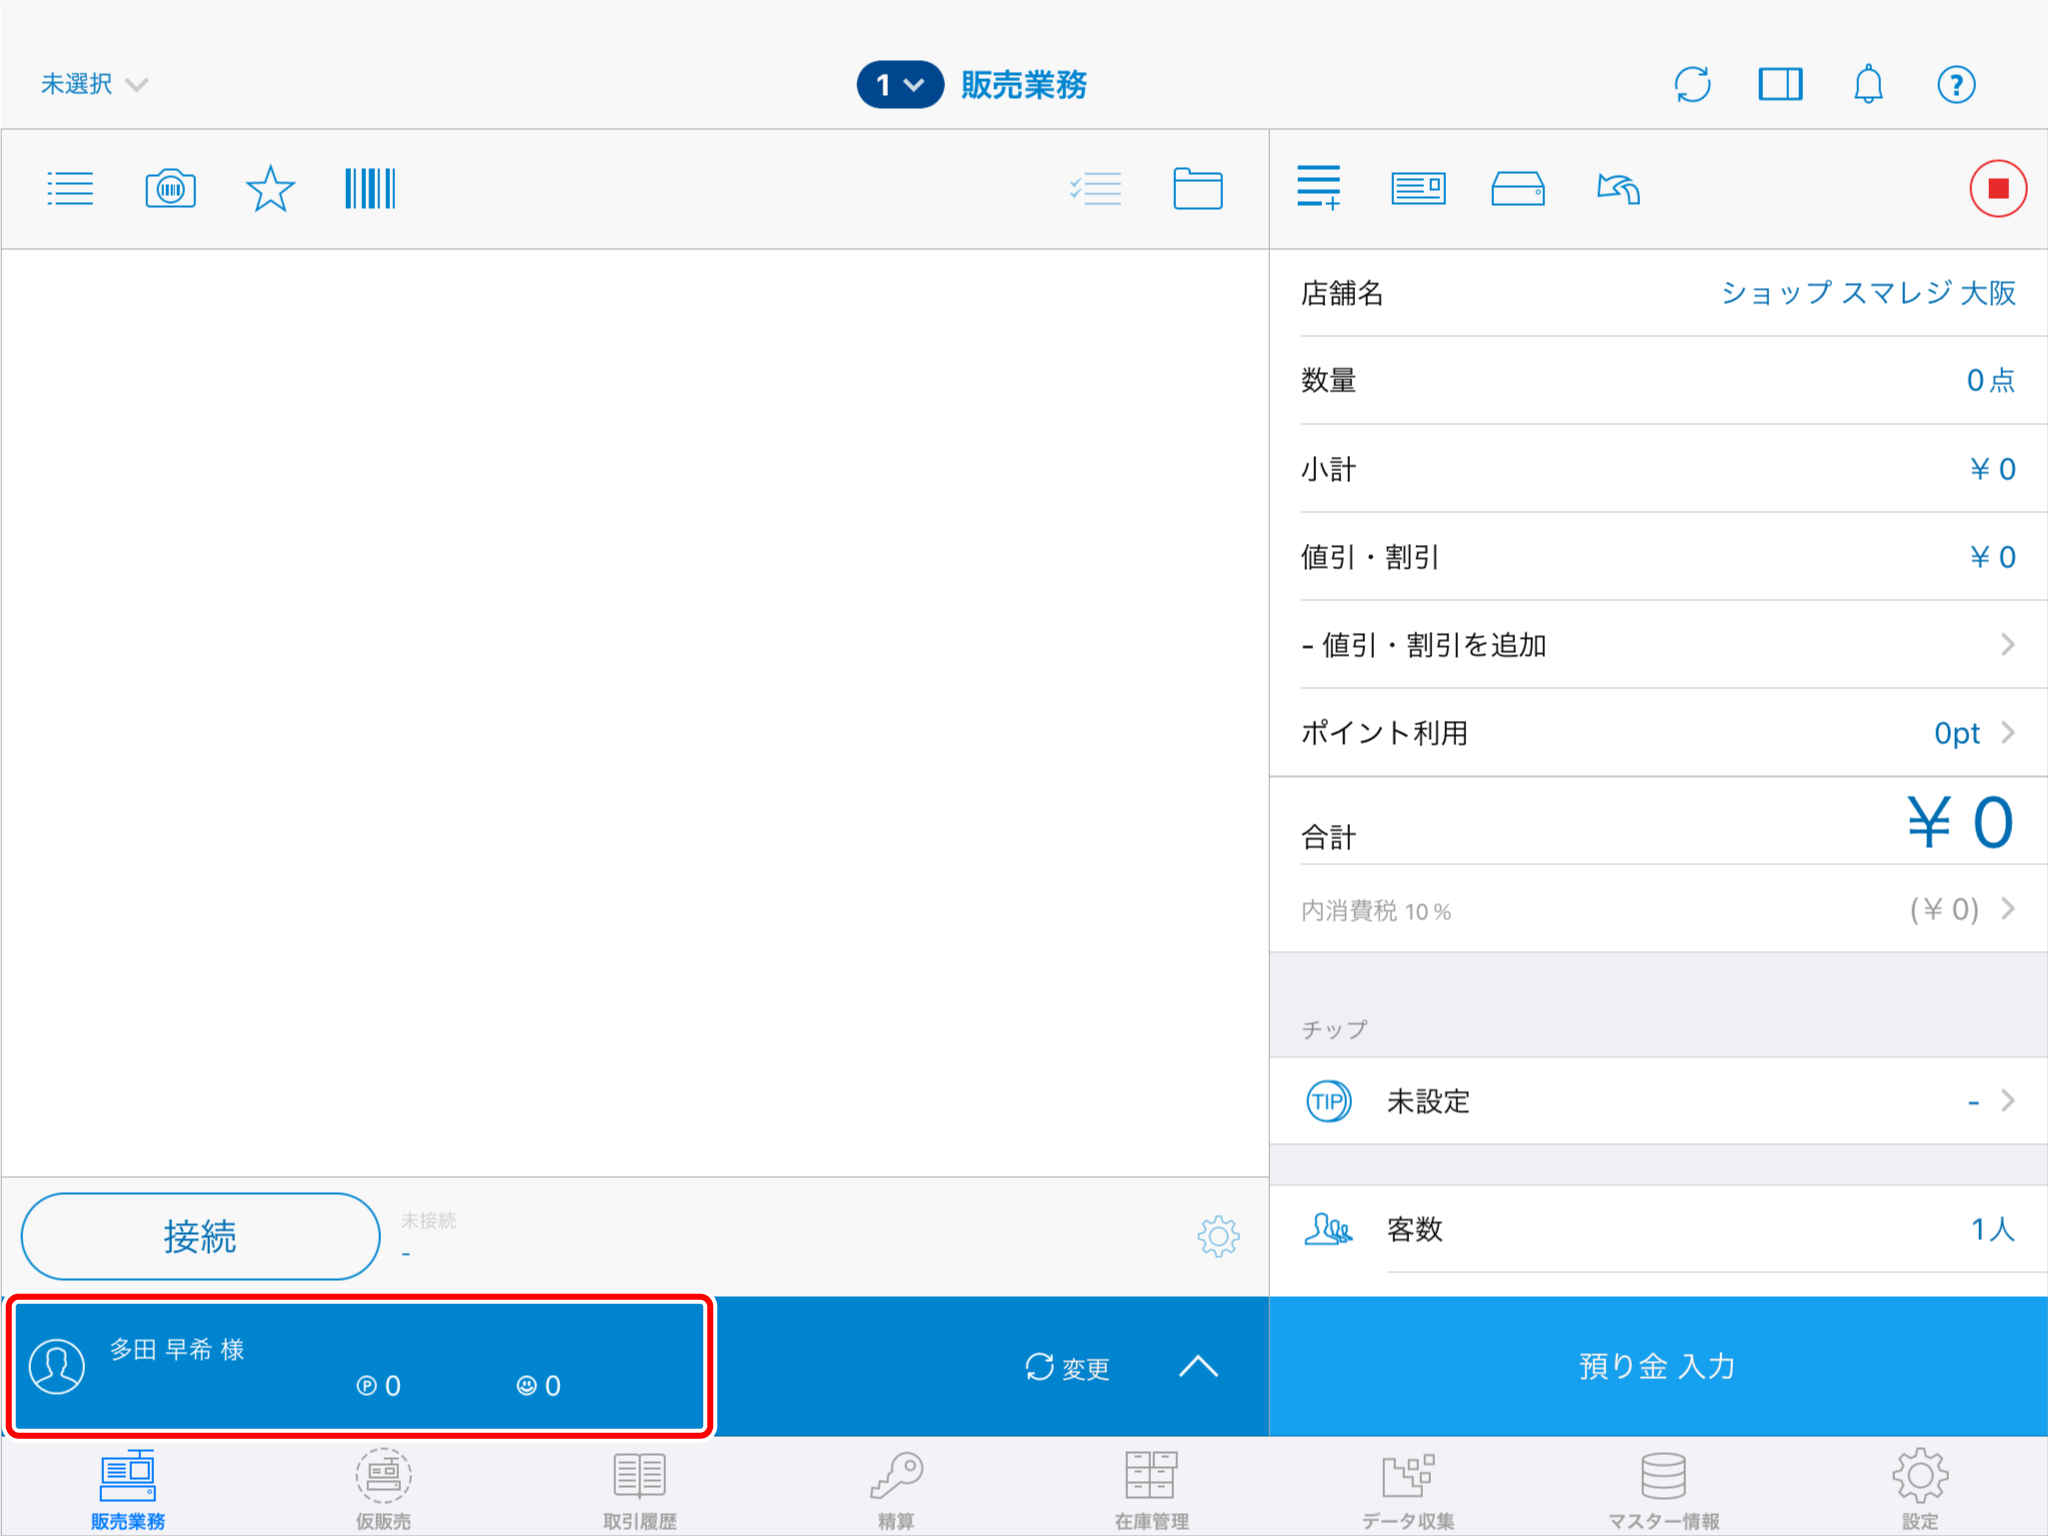Switch to マスター情報 tab
The height and width of the screenshot is (1536, 2048).
pyautogui.click(x=1664, y=1488)
